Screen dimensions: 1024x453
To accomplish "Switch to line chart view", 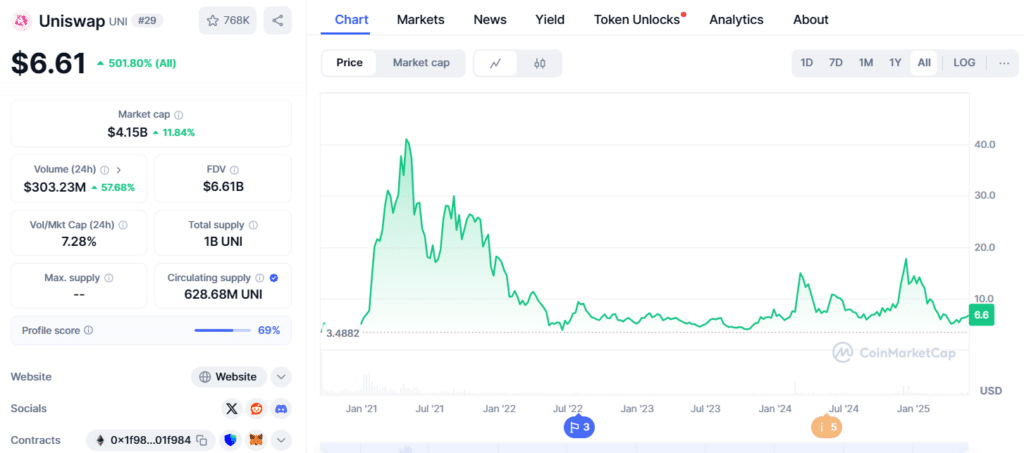I will click(496, 63).
